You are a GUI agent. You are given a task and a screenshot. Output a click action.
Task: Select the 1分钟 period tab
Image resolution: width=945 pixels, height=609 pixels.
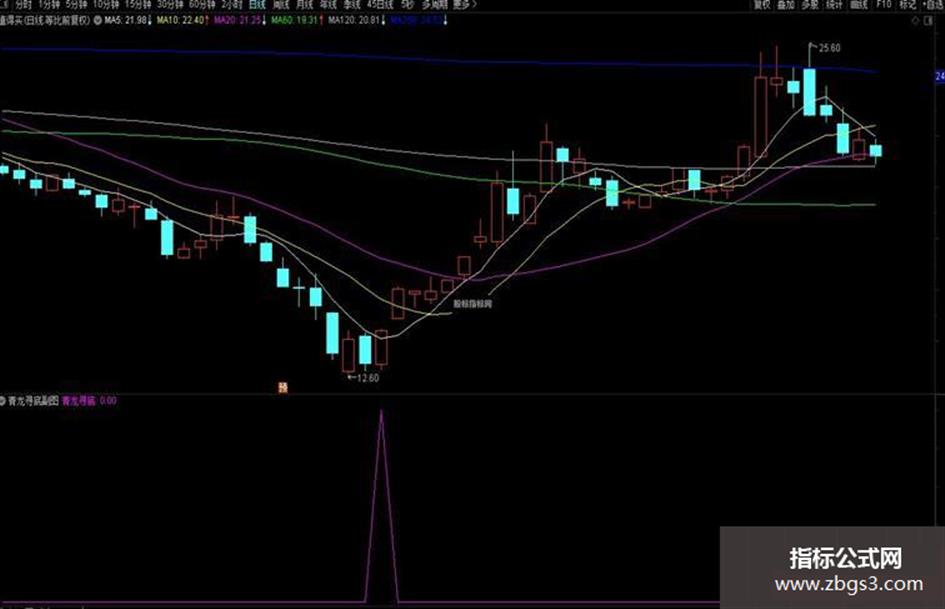tap(49, 4)
